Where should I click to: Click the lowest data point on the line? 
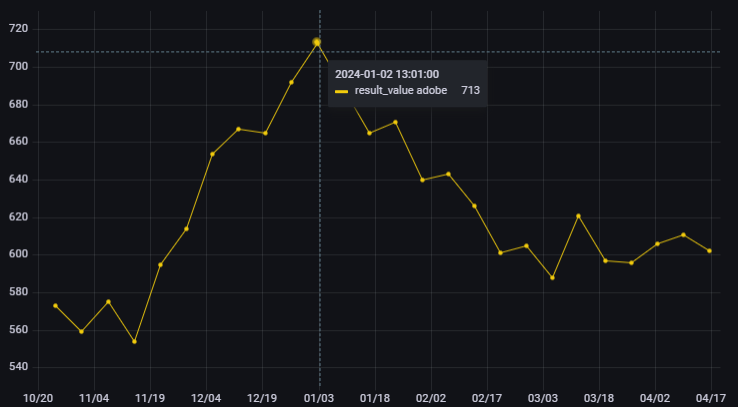[x=135, y=342]
